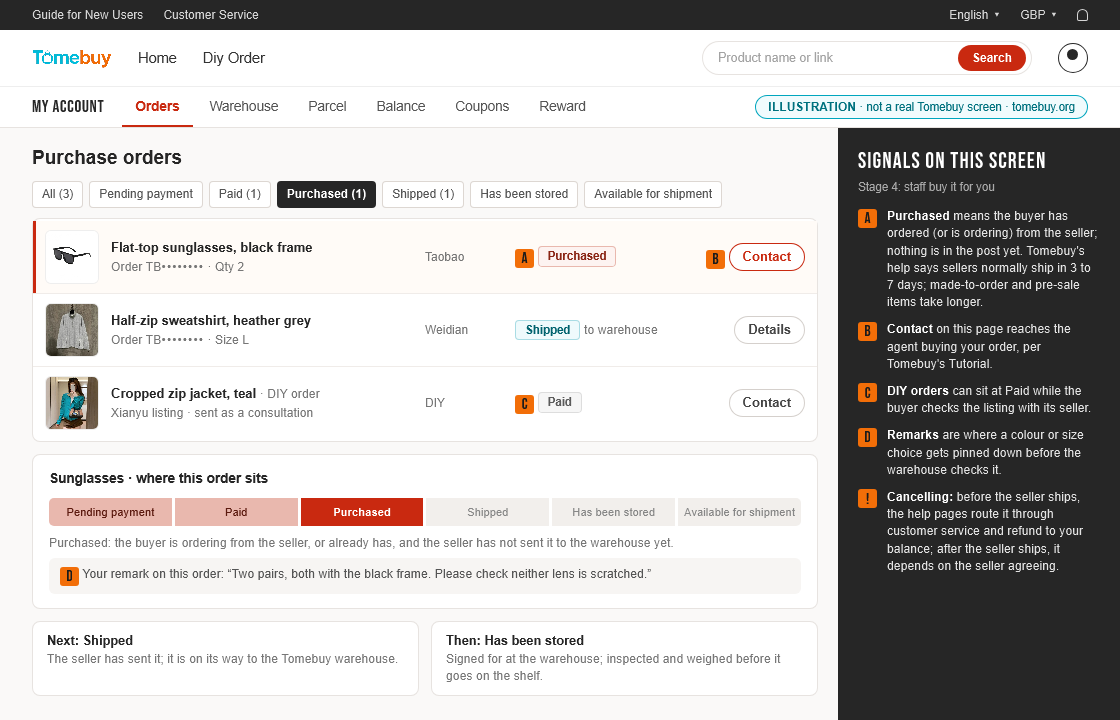This screenshot has width=1120, height=720.
Task: Select the Purchased (1) filter chip
Action: 326,194
